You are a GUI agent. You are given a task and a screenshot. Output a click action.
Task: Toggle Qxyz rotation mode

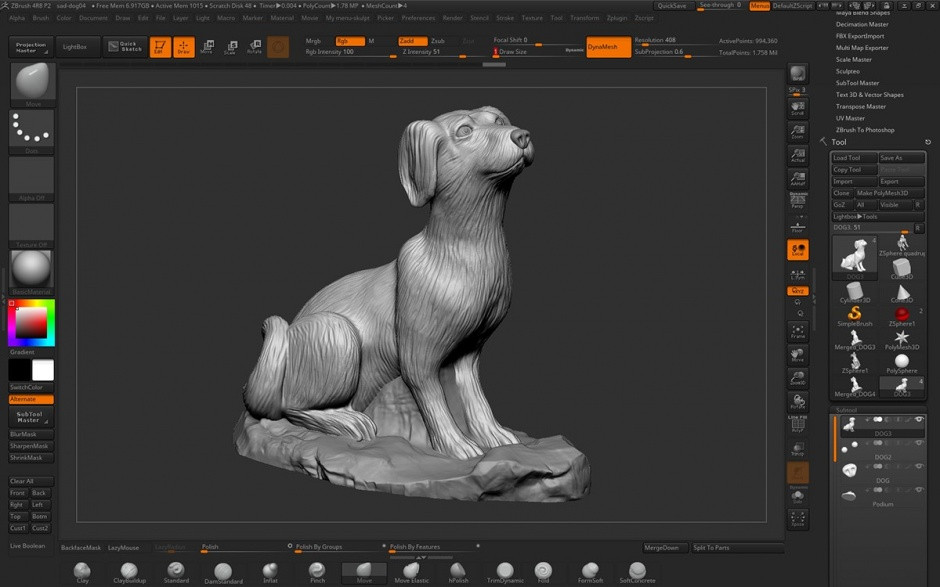tap(797, 291)
